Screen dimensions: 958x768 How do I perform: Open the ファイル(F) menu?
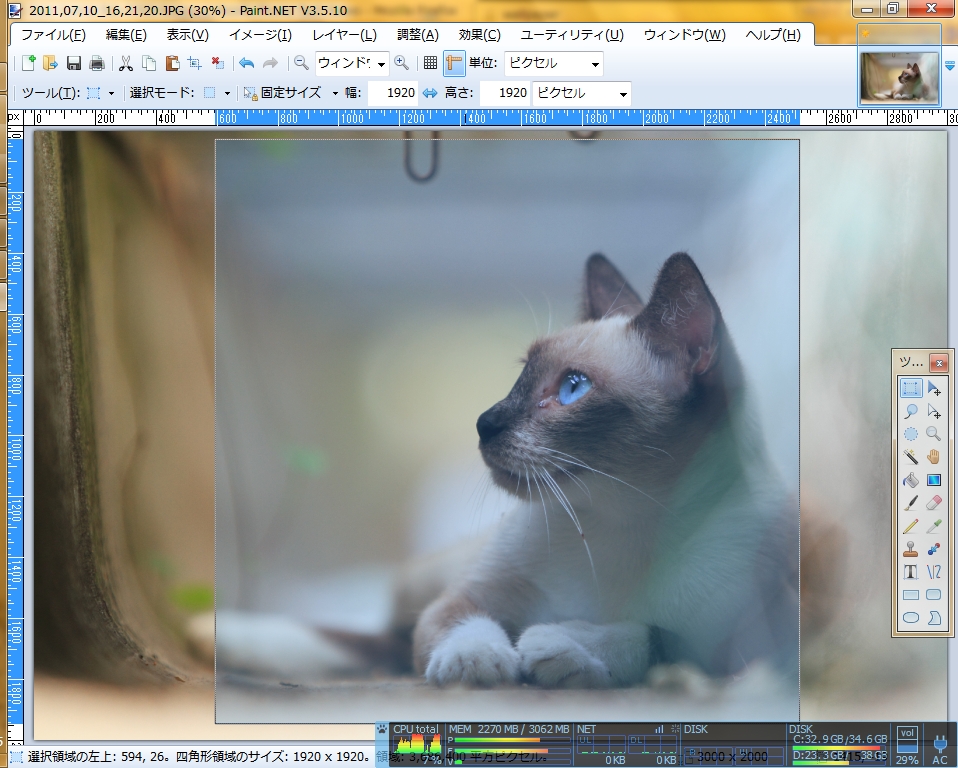coord(53,35)
